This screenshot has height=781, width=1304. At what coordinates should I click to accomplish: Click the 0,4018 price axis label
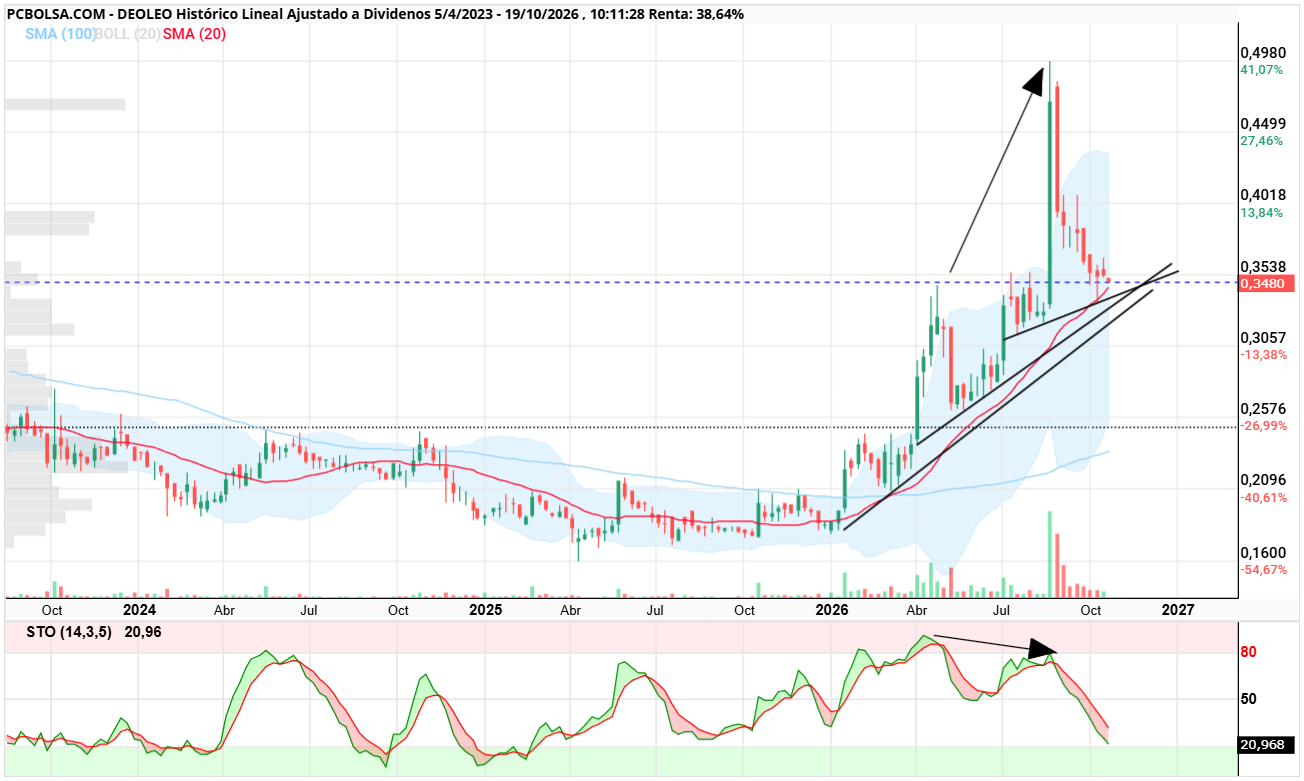pos(1262,195)
